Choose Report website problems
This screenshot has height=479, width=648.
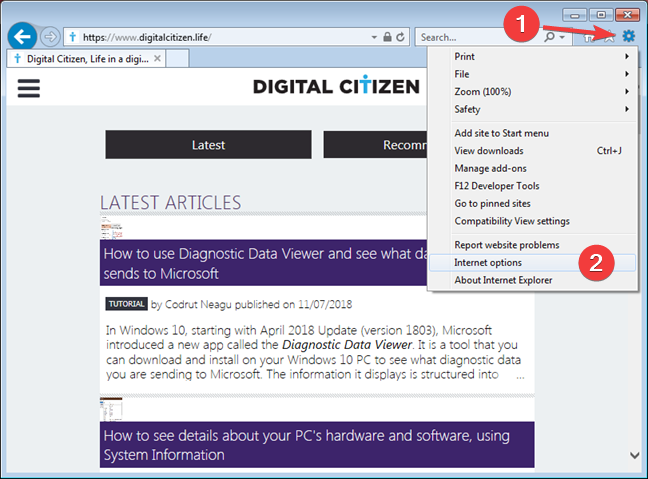click(533, 245)
